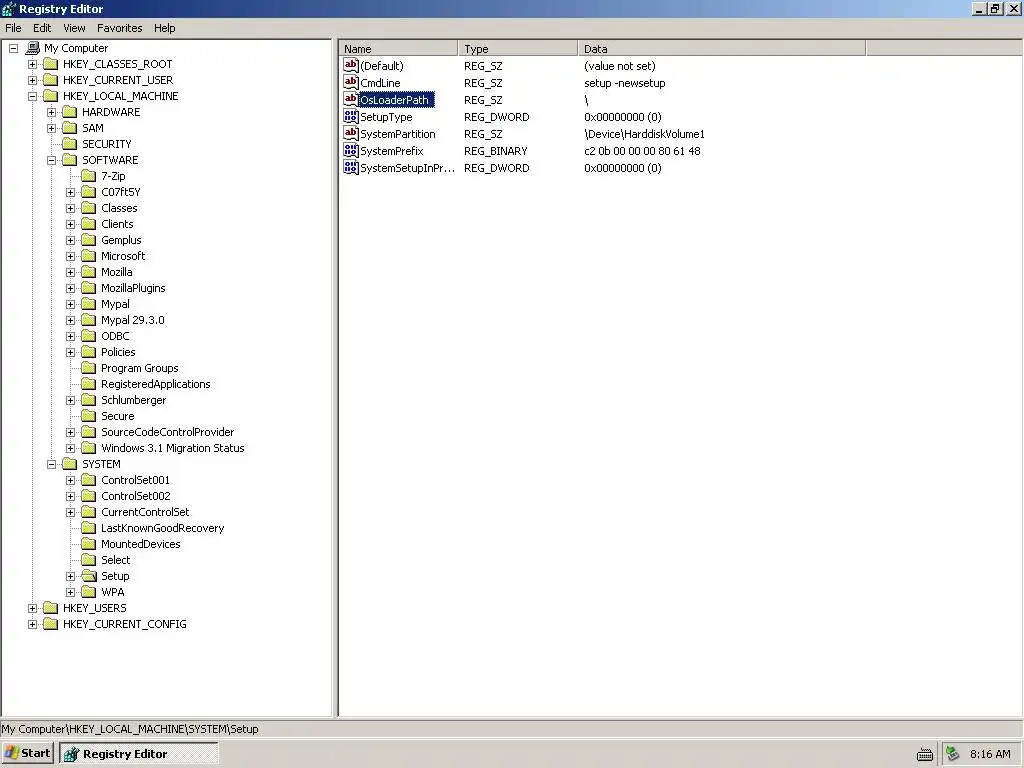The width and height of the screenshot is (1024, 768).
Task: Click the SystemSetupInPr... DWORD value icon
Action: pos(351,167)
